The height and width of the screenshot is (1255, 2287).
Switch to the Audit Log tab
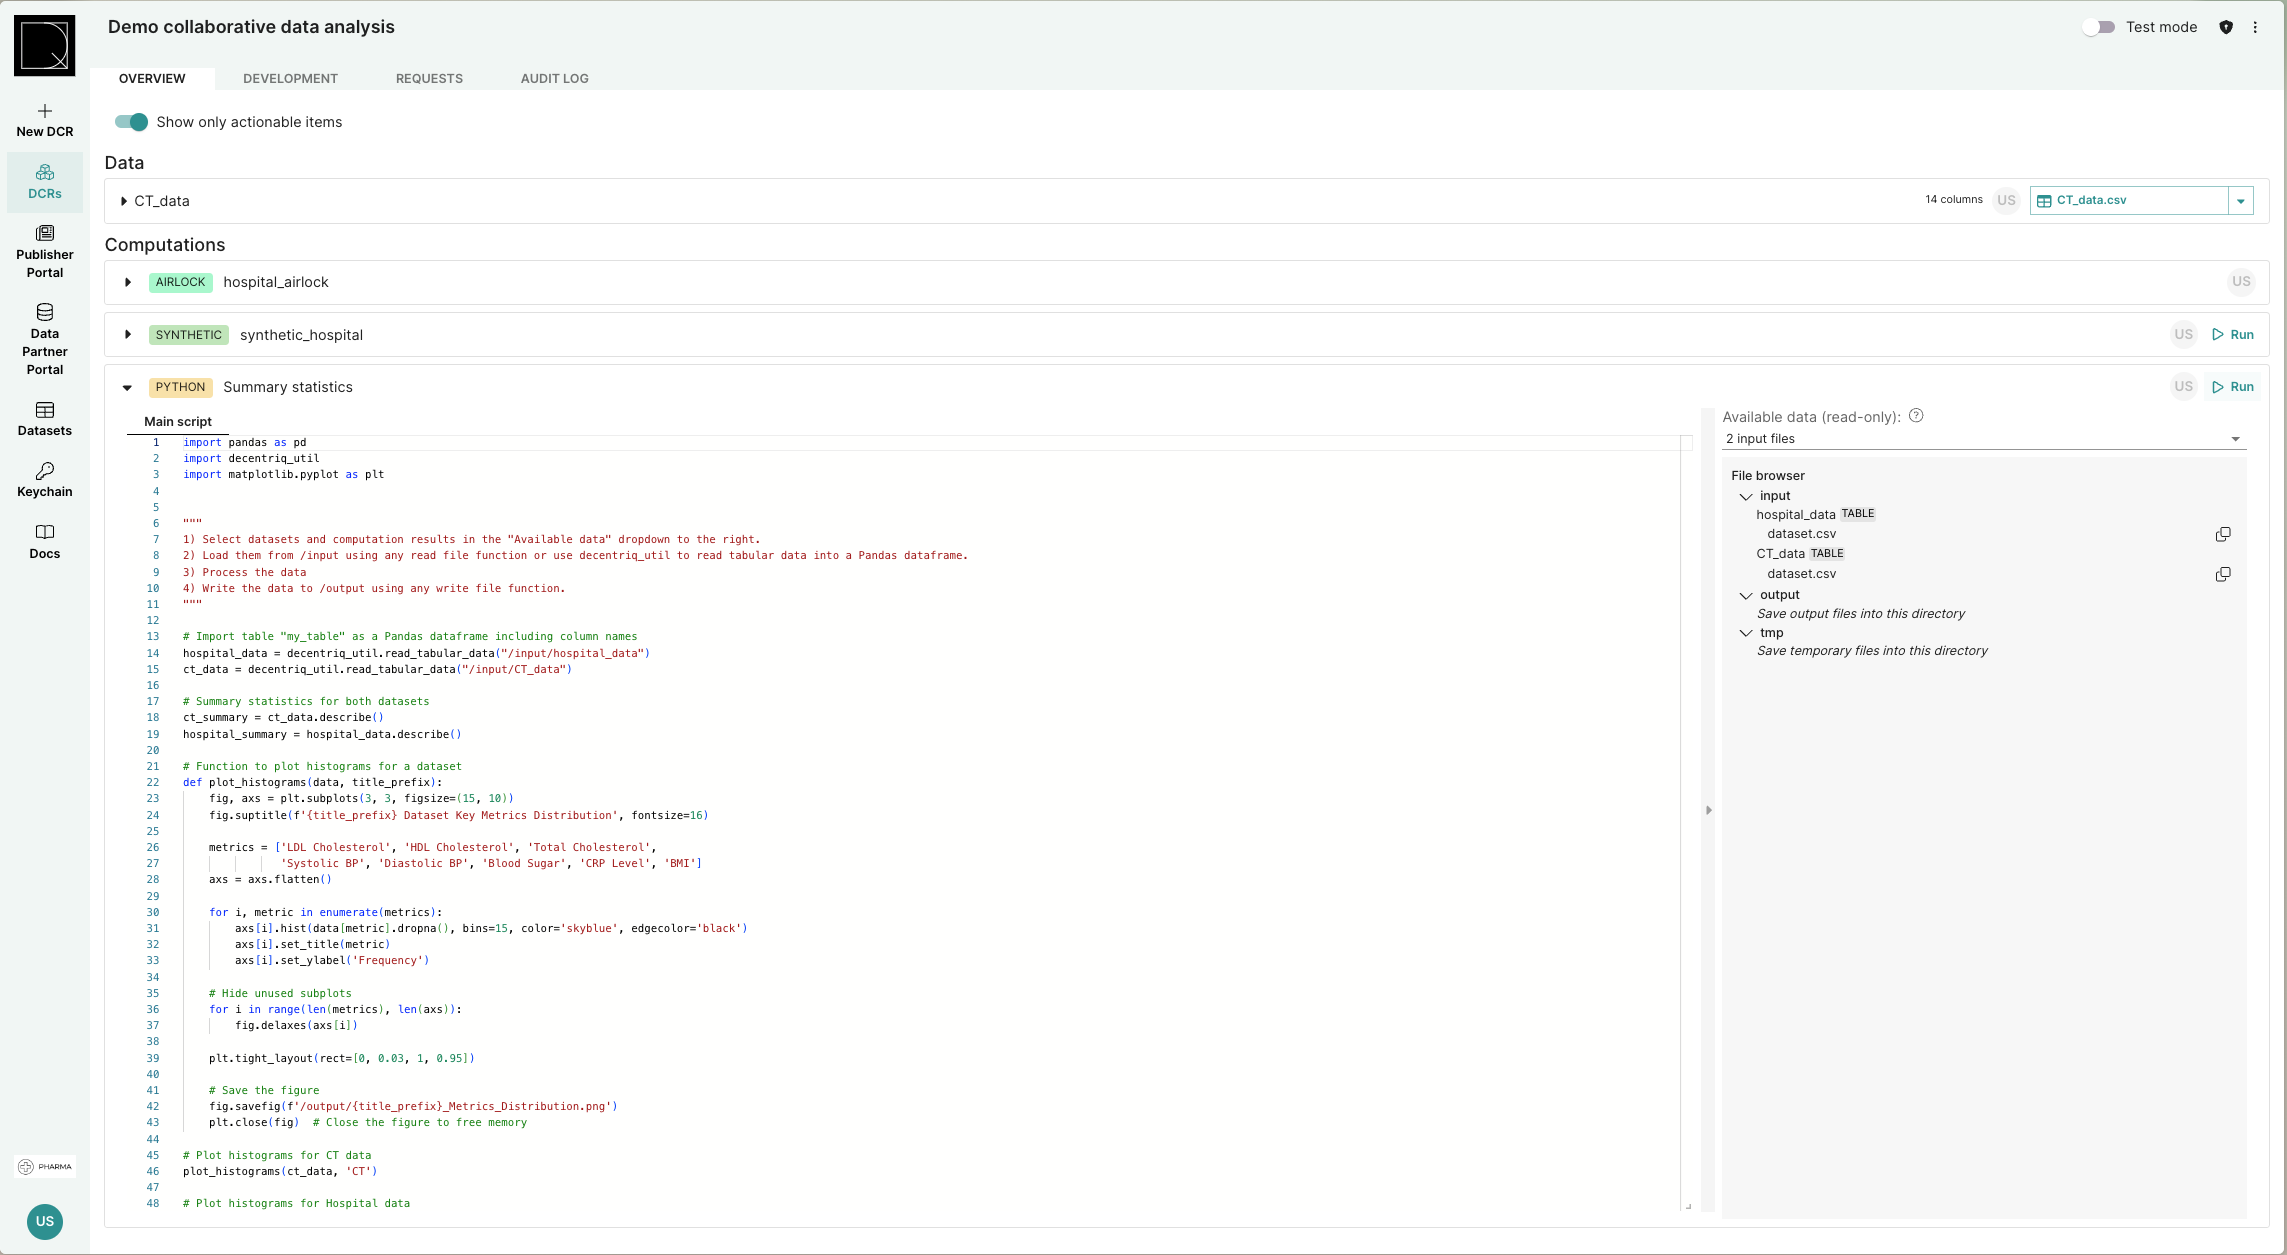(x=554, y=78)
